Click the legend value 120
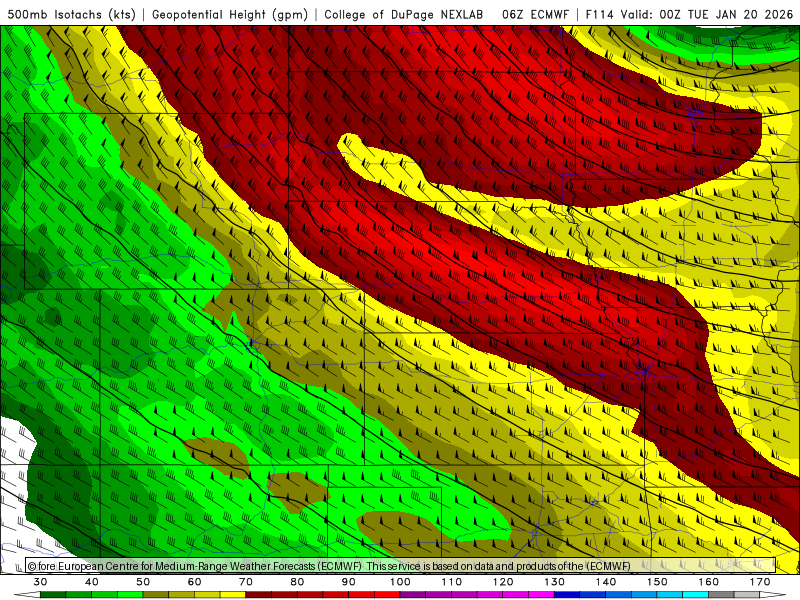800x600 pixels. click(503, 582)
